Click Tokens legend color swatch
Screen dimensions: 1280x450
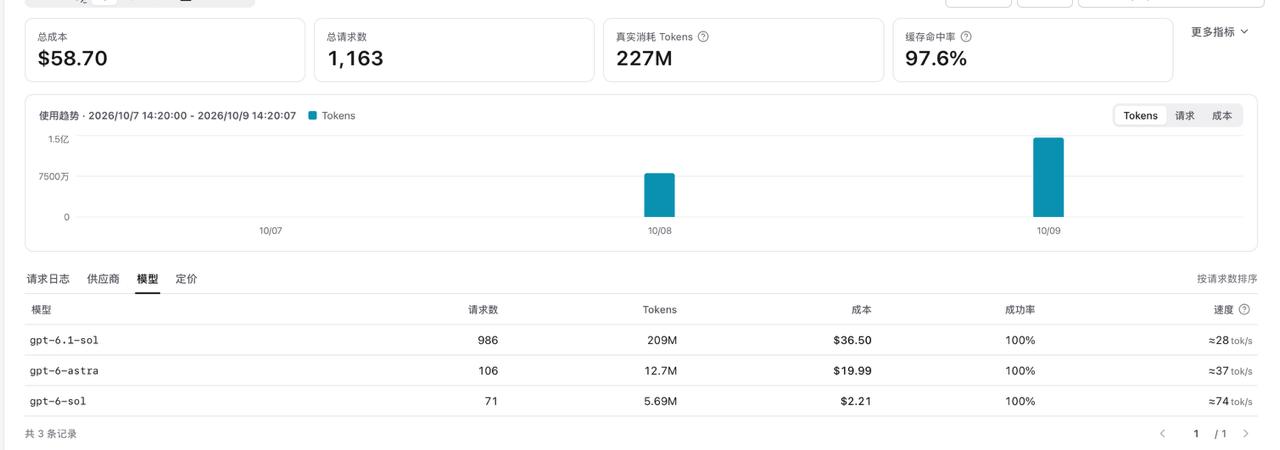tap(312, 115)
